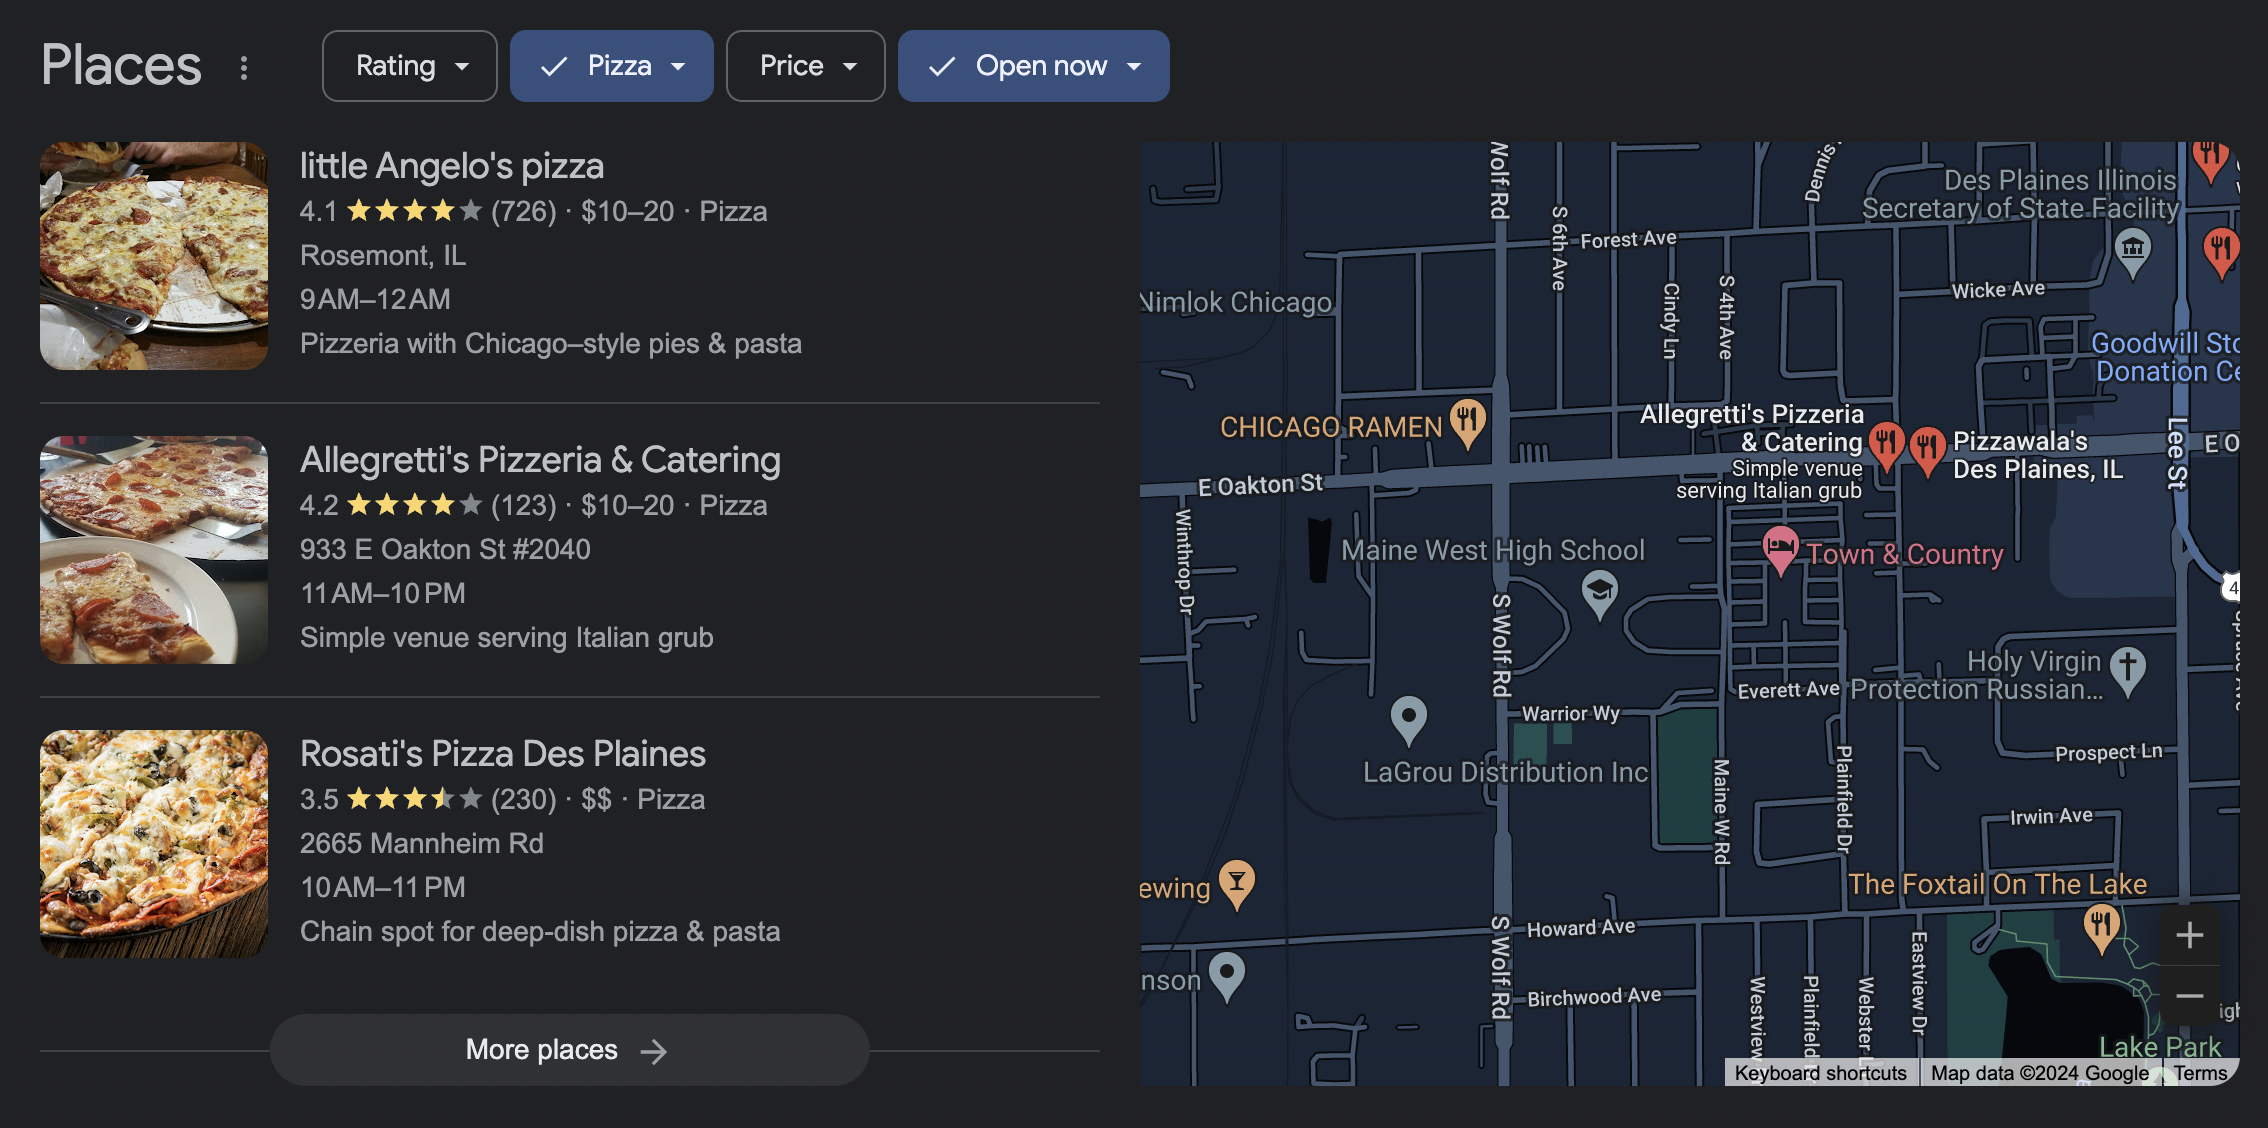The image size is (2268, 1128).
Task: Click Rosati's deep-dish pizza photo
Action: (x=153, y=844)
